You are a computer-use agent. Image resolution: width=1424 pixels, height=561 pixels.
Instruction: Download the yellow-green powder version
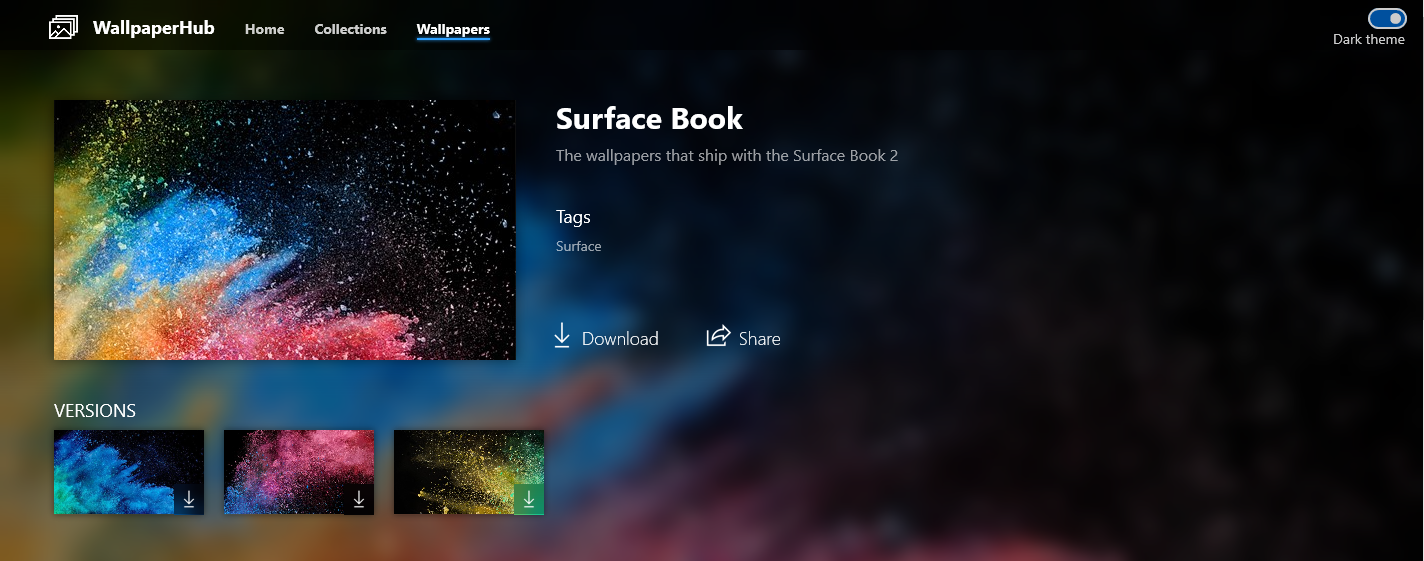click(529, 499)
